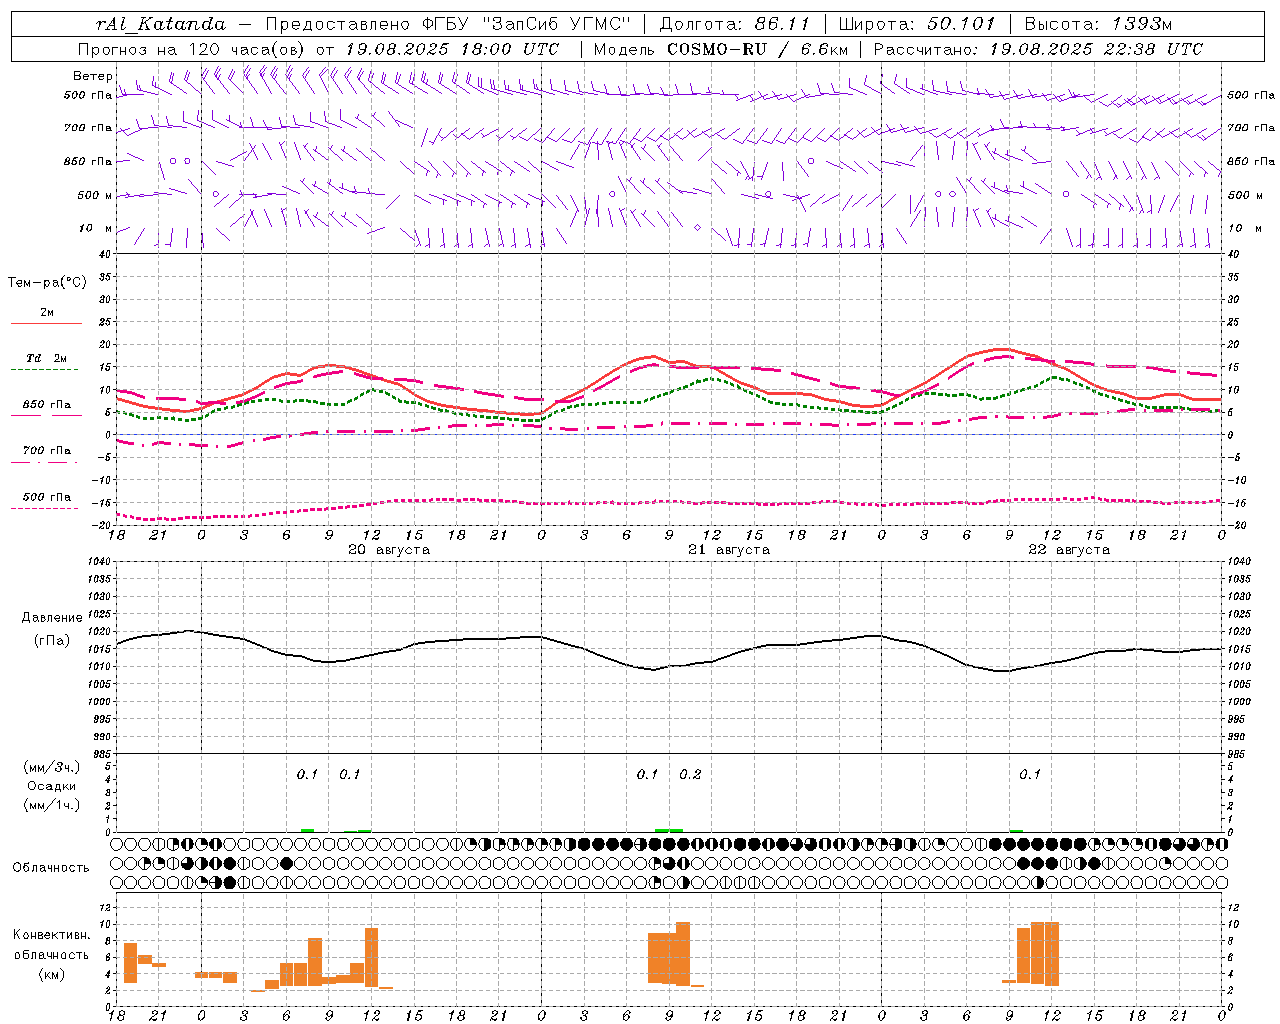The image size is (1280, 1024).
Task: Click the 10 м wind level label on the left
Action: coord(96,229)
